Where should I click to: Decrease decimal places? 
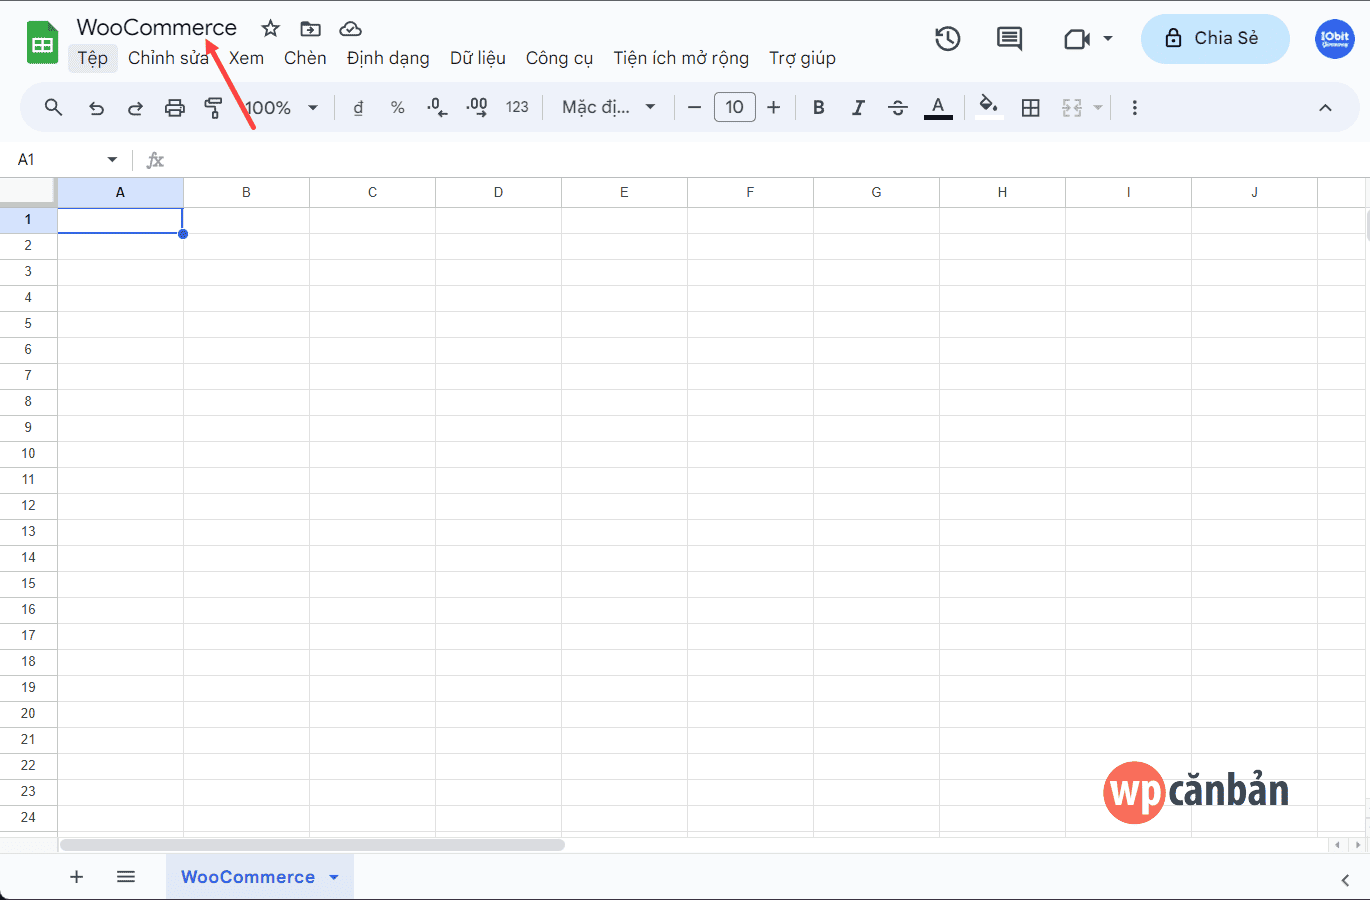tap(436, 107)
